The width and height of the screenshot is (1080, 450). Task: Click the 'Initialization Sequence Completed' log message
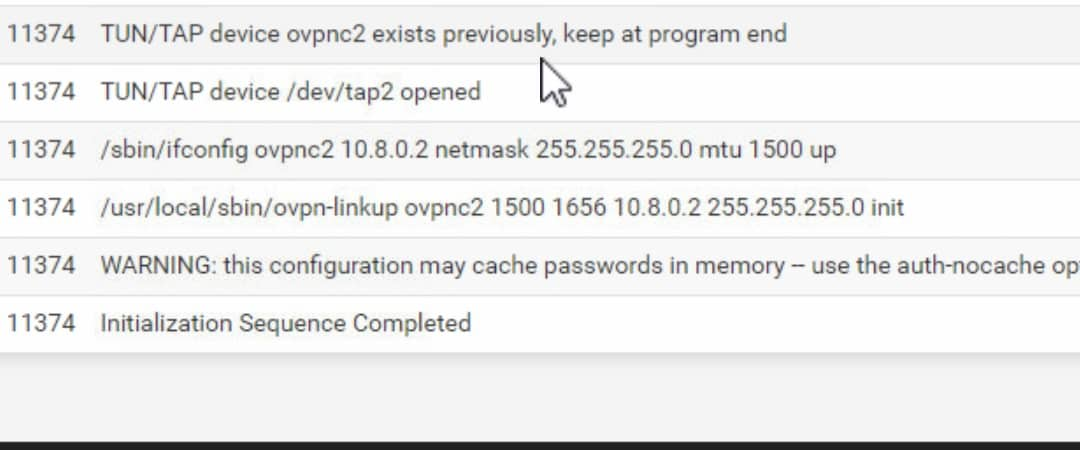point(285,324)
